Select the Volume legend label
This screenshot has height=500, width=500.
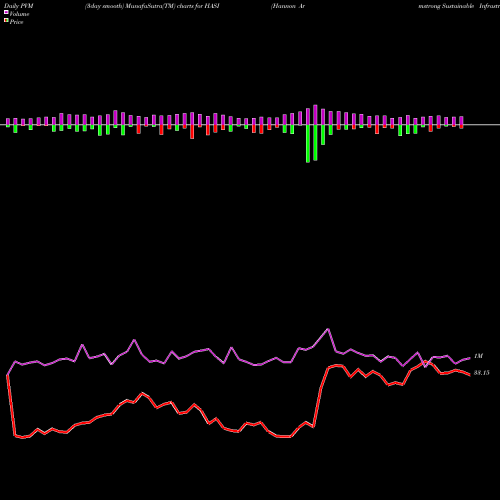pos(19,14)
